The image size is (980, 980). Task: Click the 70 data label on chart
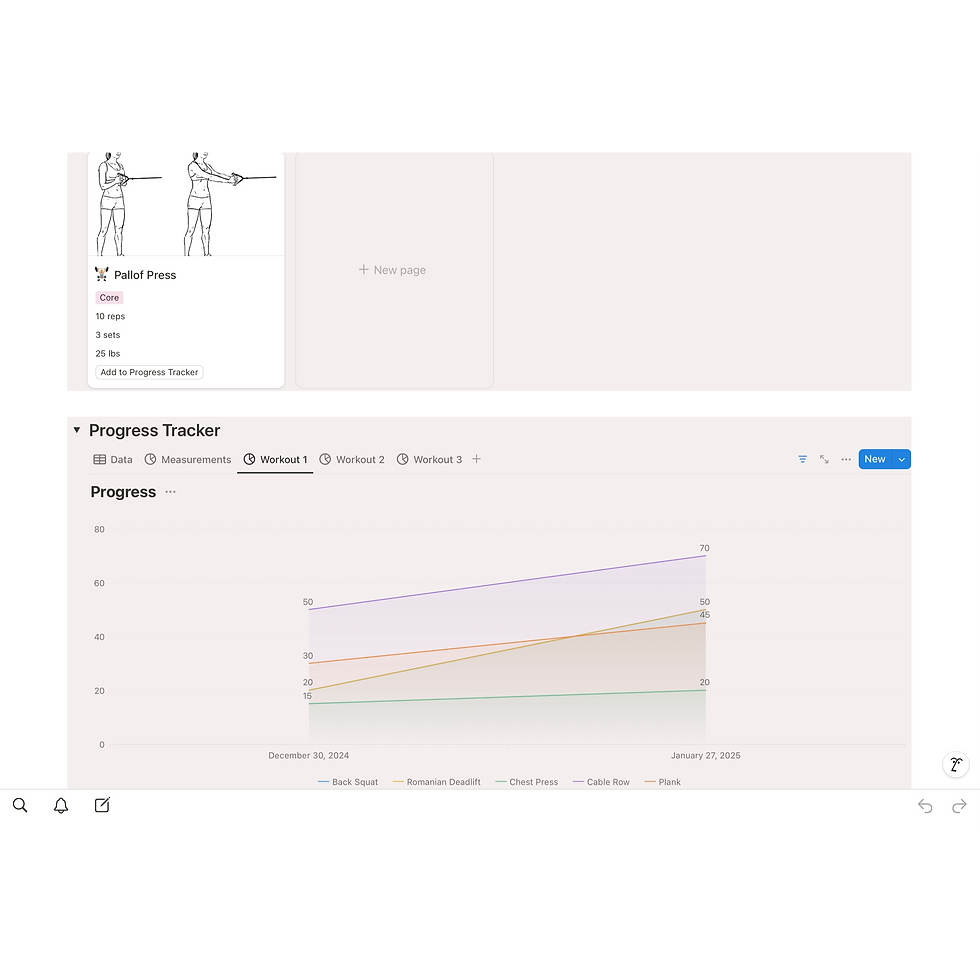click(704, 548)
